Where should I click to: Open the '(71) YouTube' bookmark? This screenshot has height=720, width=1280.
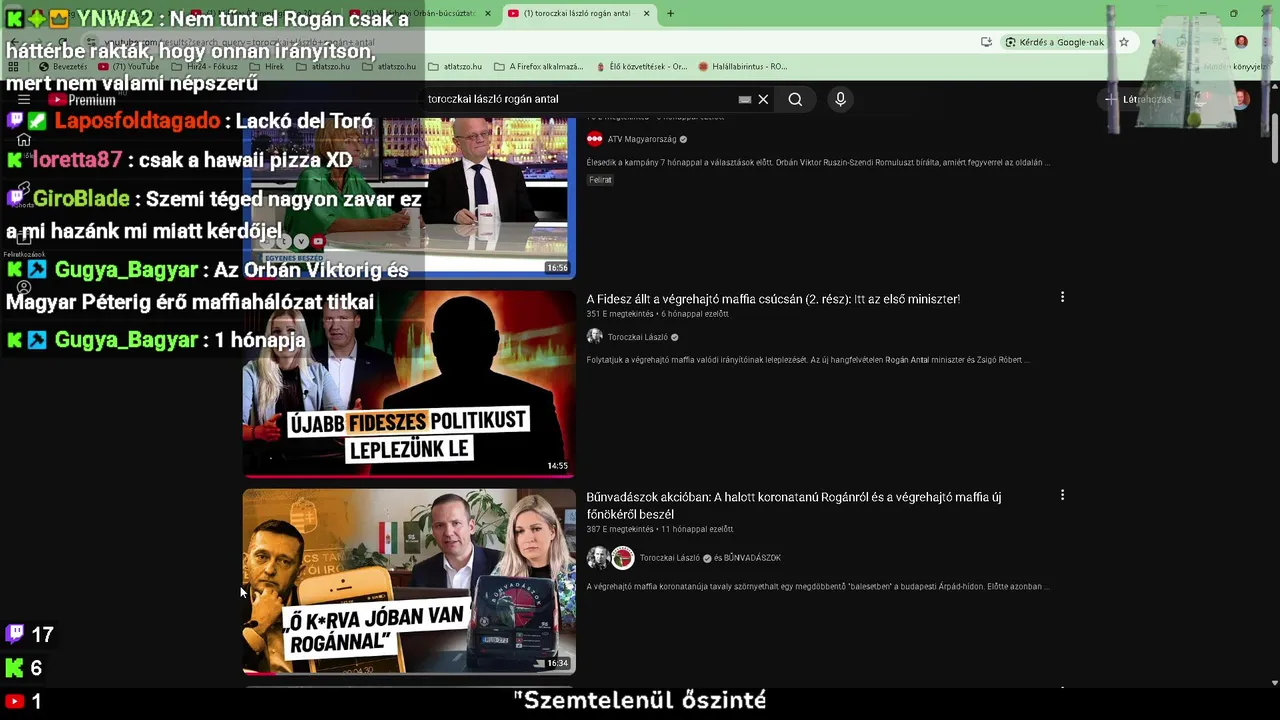point(129,66)
